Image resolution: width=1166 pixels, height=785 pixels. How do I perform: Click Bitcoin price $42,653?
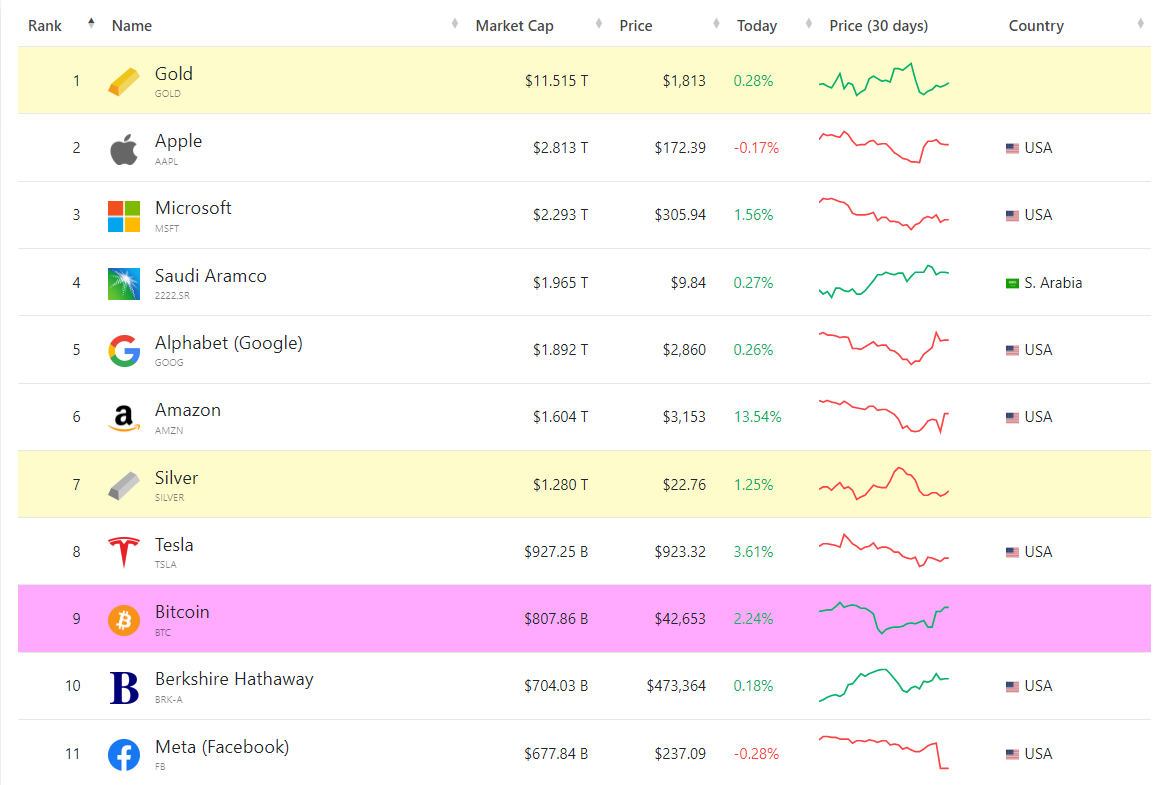680,619
